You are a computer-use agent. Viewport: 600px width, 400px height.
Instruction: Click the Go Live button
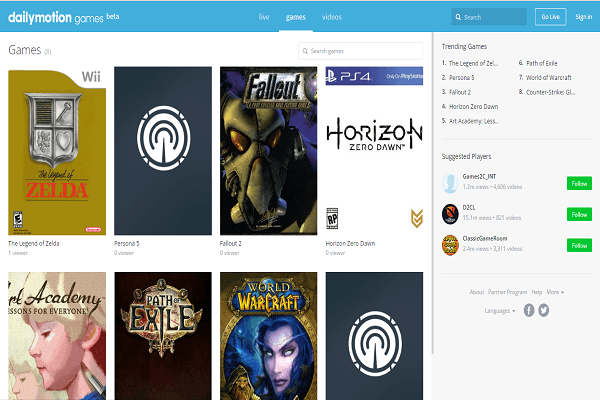[x=550, y=17]
